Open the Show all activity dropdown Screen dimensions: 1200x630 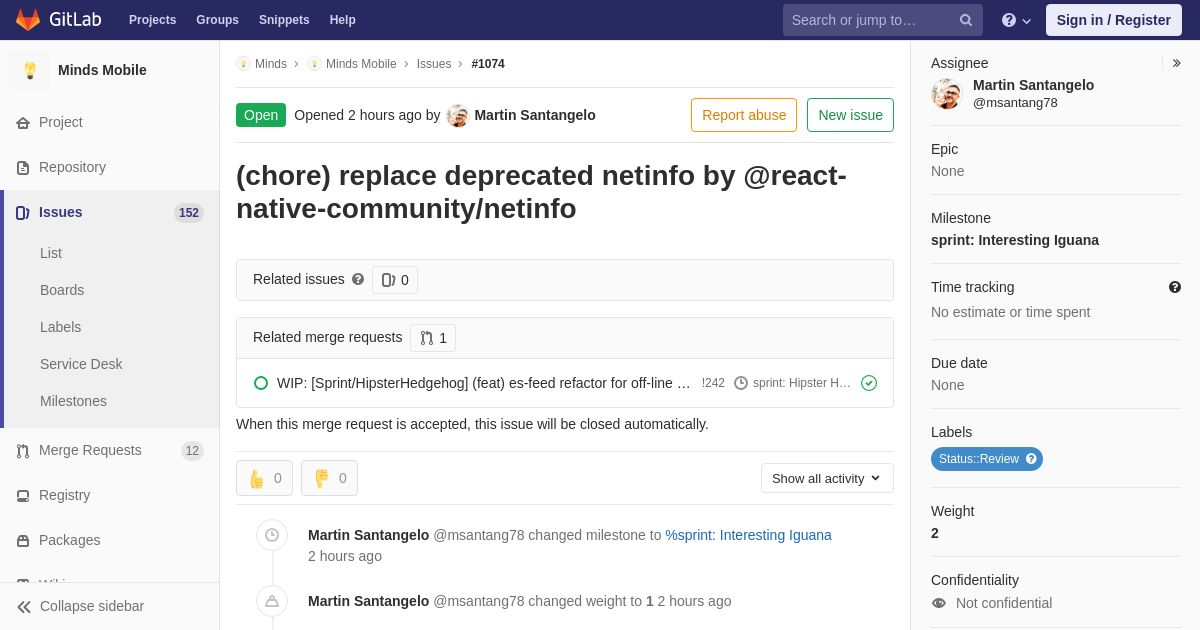click(x=827, y=478)
